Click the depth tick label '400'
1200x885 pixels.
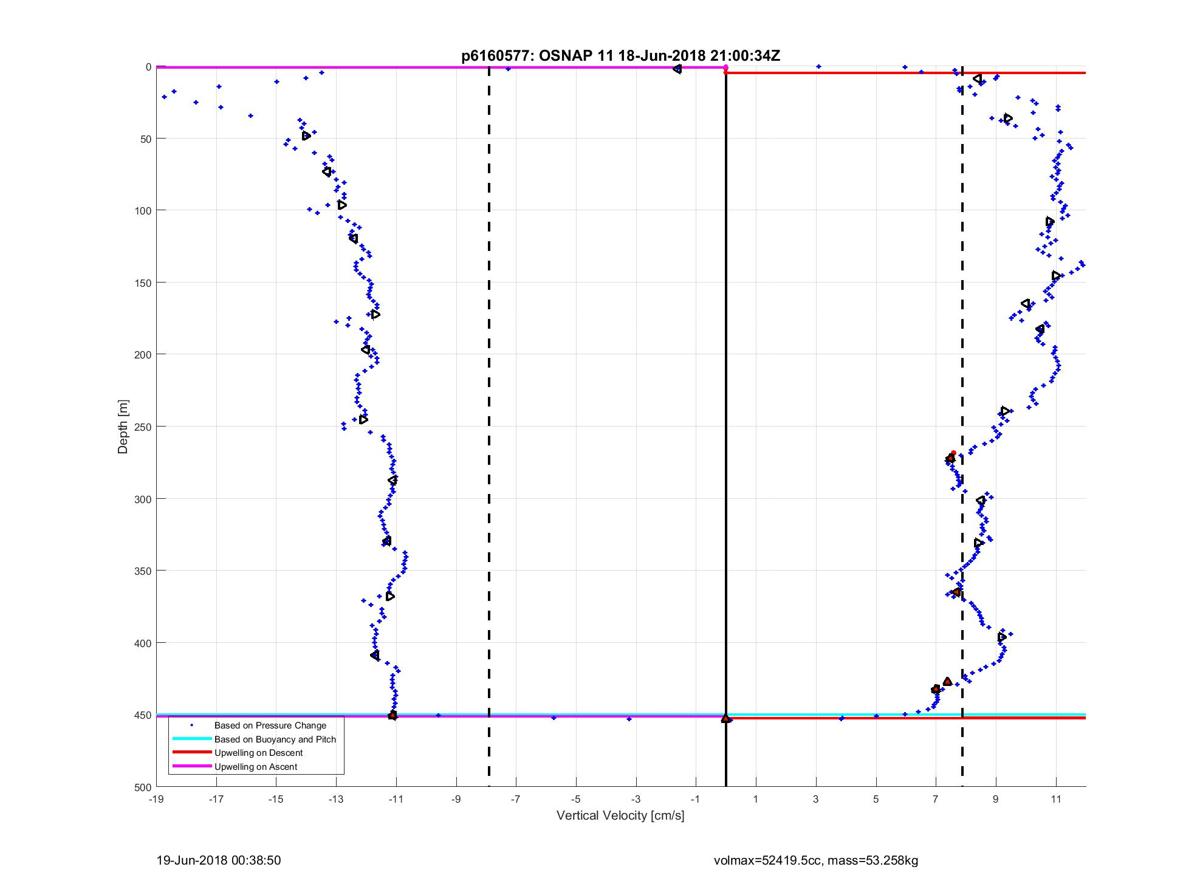142,643
